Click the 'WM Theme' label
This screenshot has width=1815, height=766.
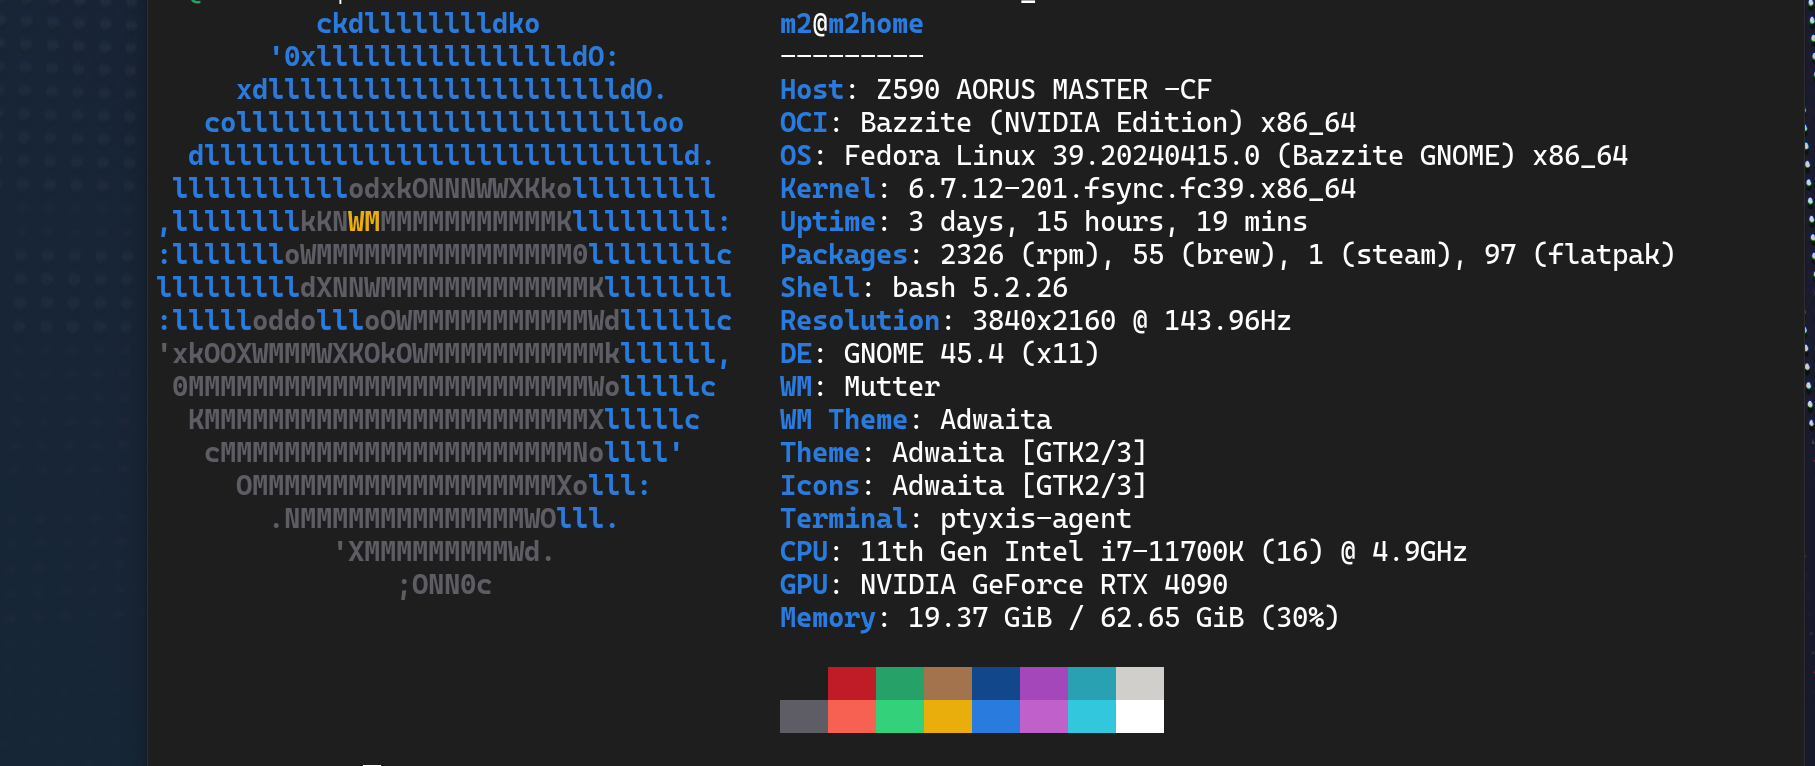tap(844, 420)
